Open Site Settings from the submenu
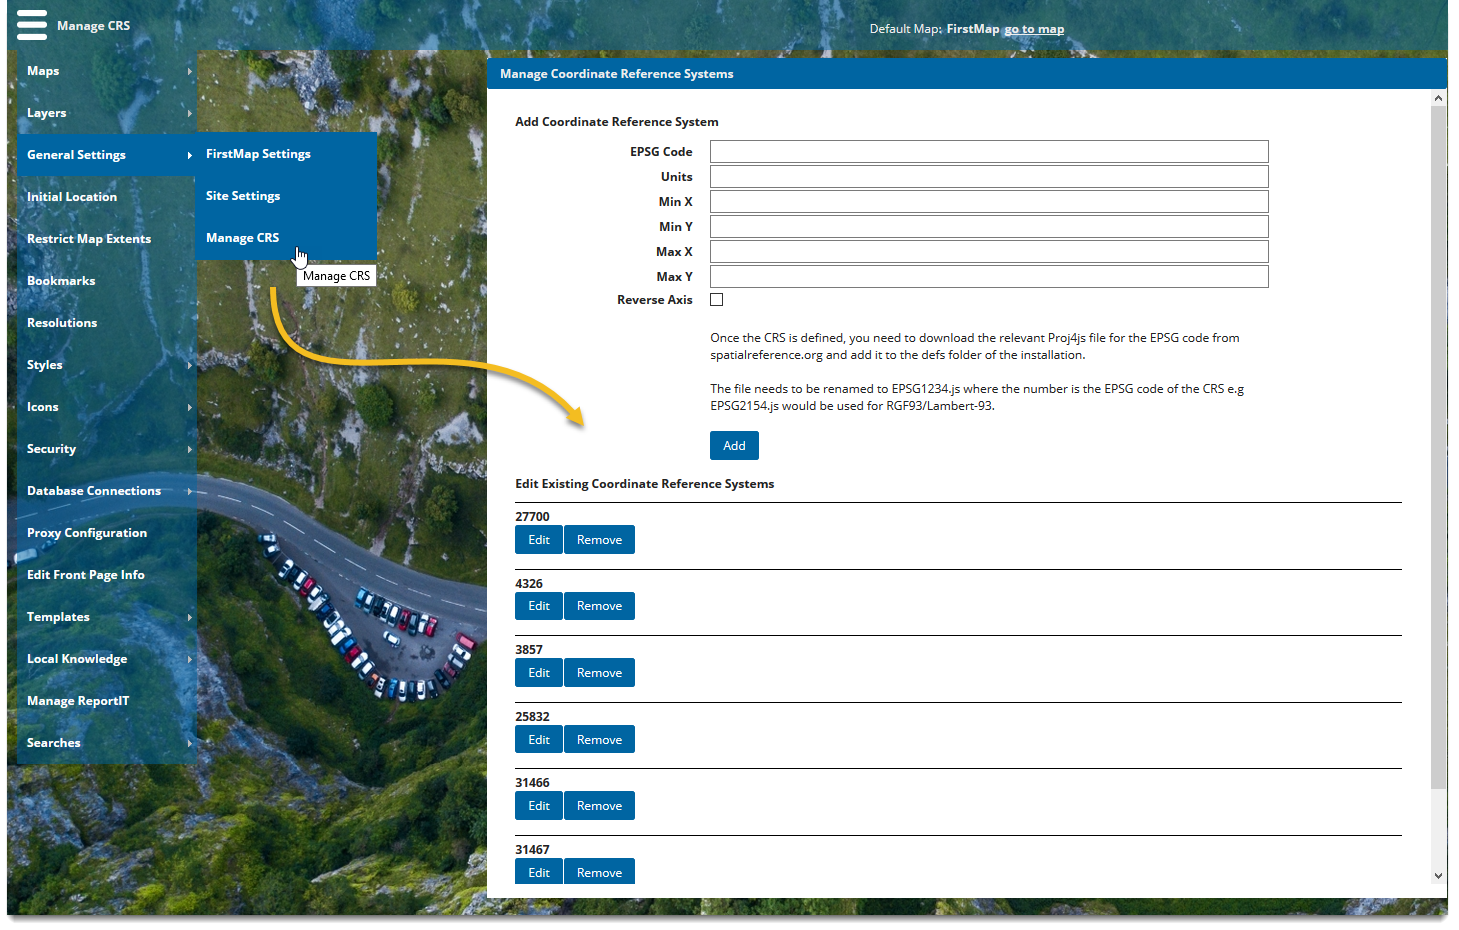This screenshot has height=930, width=1459. pyautogui.click(x=243, y=196)
